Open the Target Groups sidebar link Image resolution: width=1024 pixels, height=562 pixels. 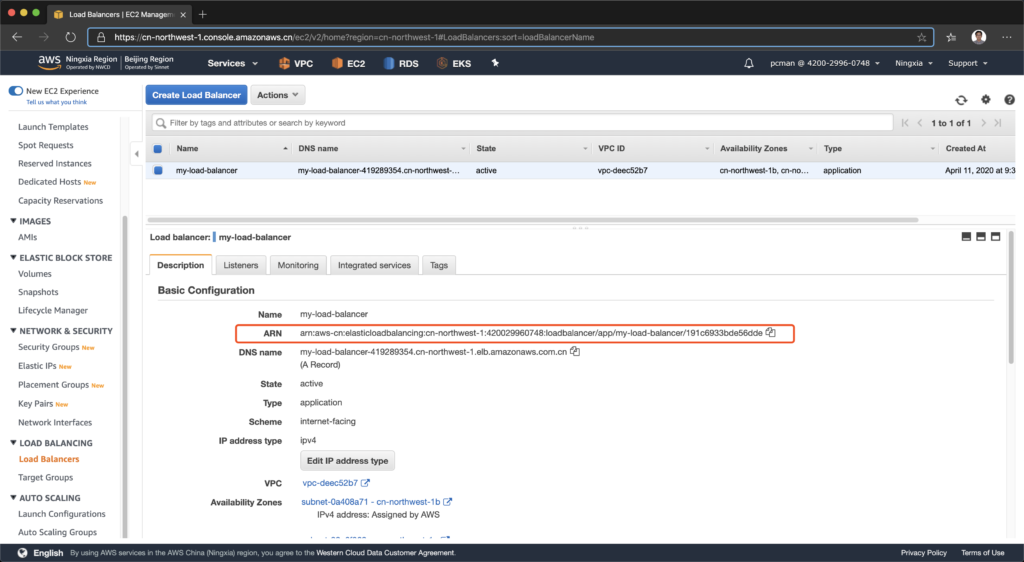[45, 478]
